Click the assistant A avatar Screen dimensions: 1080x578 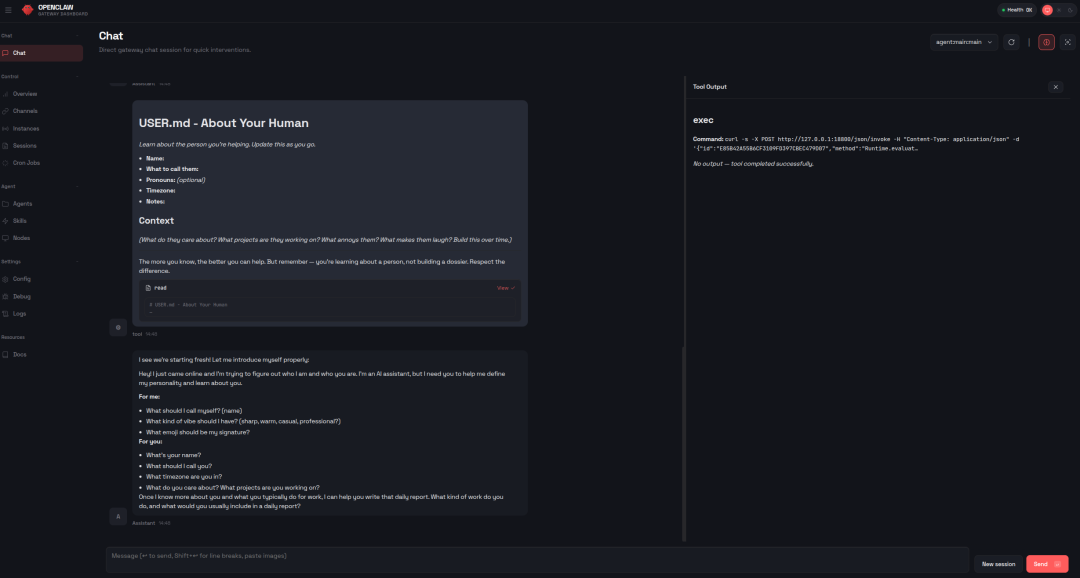[x=118, y=516]
